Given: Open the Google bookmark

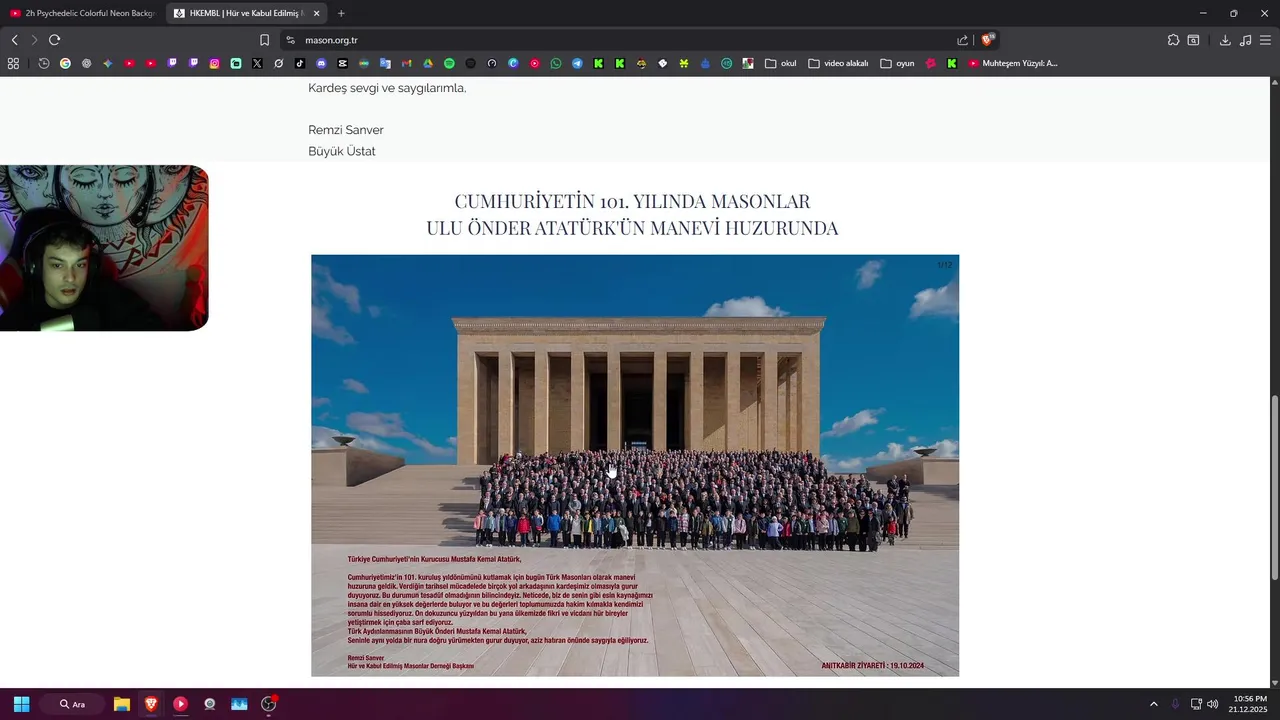Looking at the screenshot, I should pyautogui.click(x=65, y=63).
